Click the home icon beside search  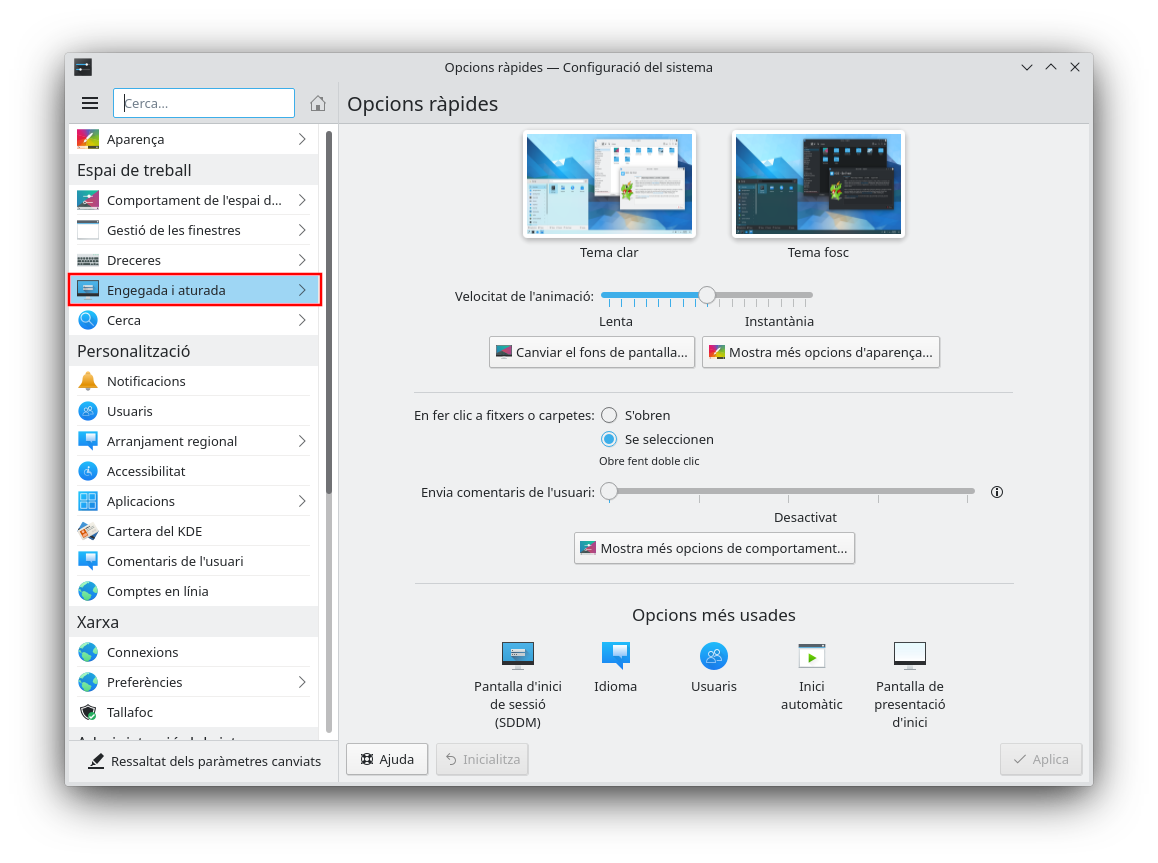pyautogui.click(x=318, y=103)
